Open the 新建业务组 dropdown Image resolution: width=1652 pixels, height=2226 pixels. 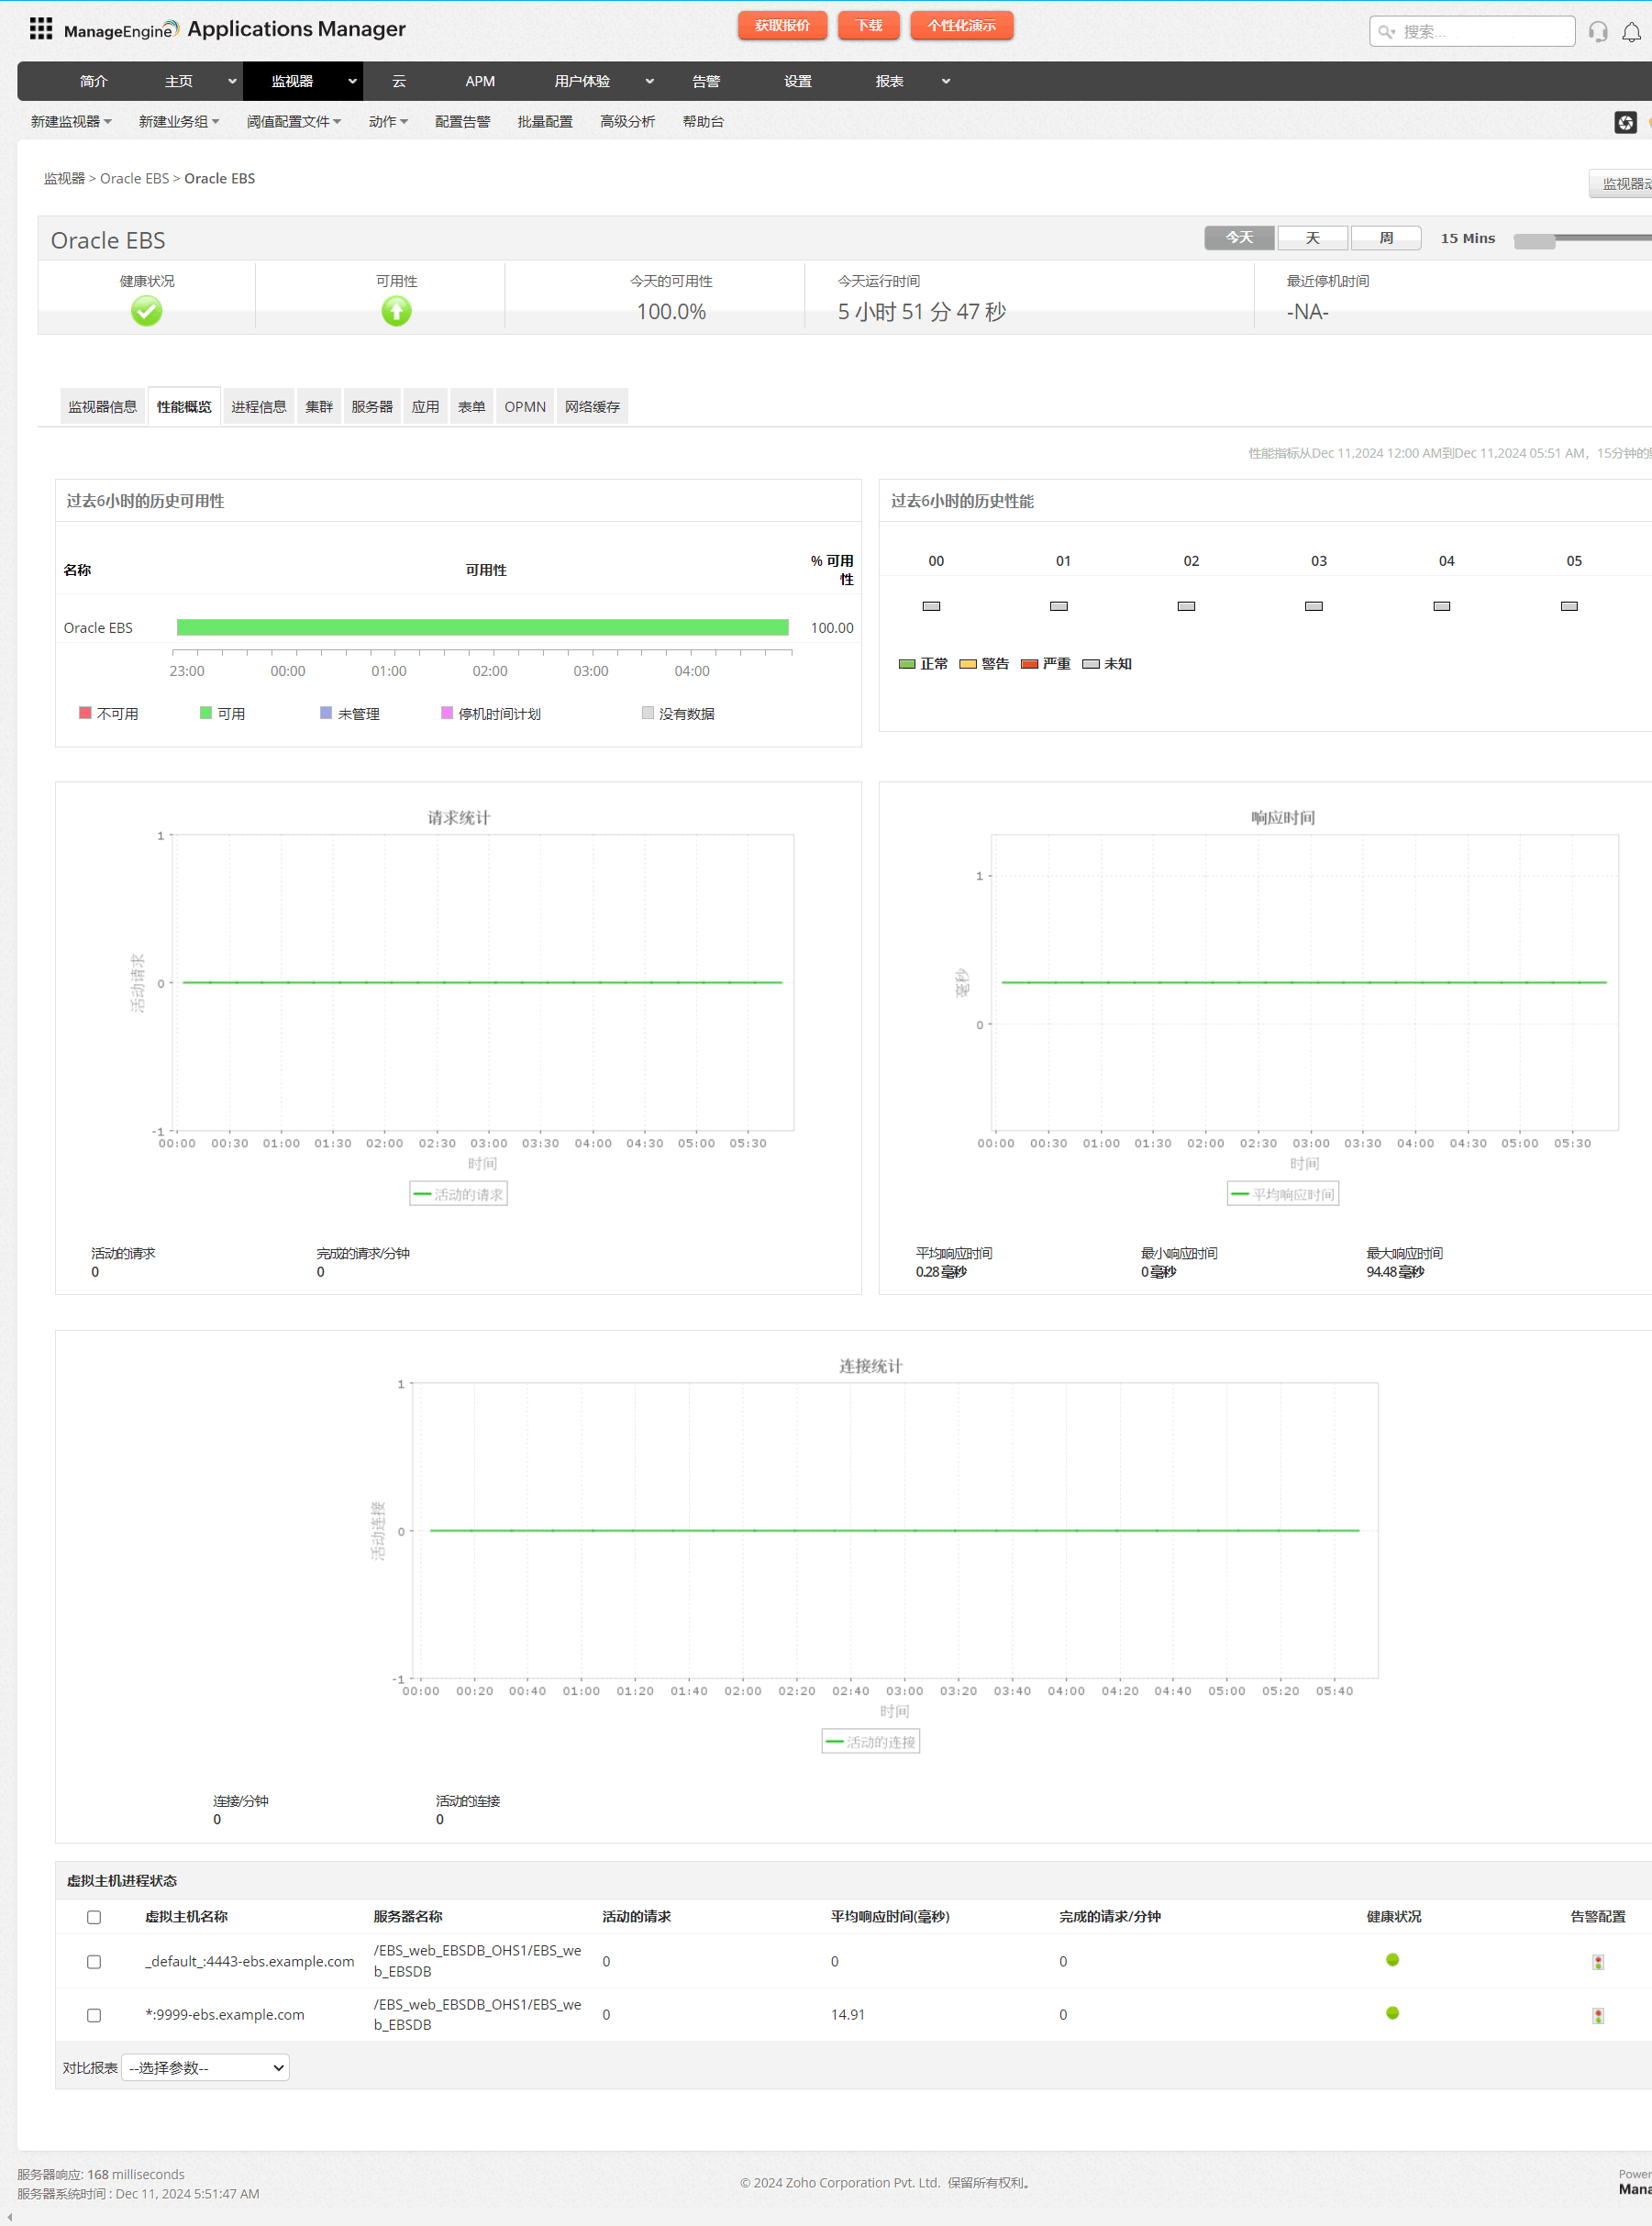(179, 122)
